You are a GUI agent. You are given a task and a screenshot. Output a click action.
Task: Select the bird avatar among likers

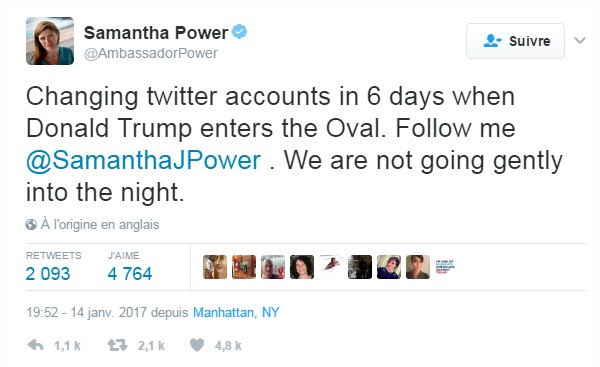coord(331,267)
